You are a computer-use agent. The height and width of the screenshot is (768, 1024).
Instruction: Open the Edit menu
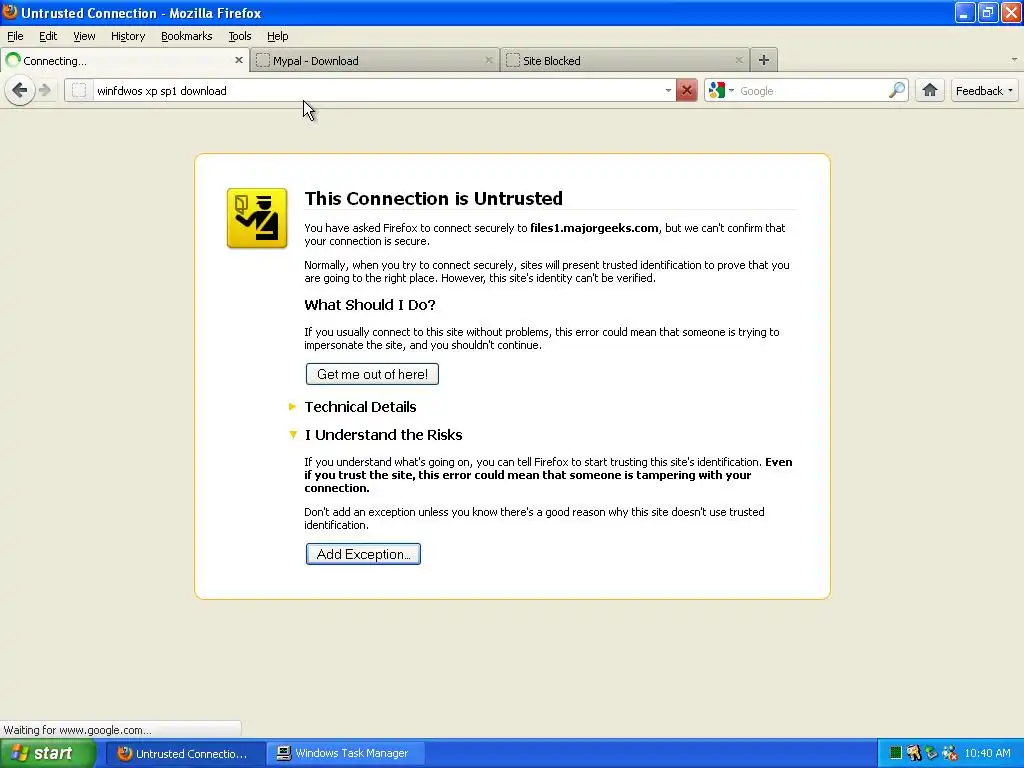tap(48, 36)
